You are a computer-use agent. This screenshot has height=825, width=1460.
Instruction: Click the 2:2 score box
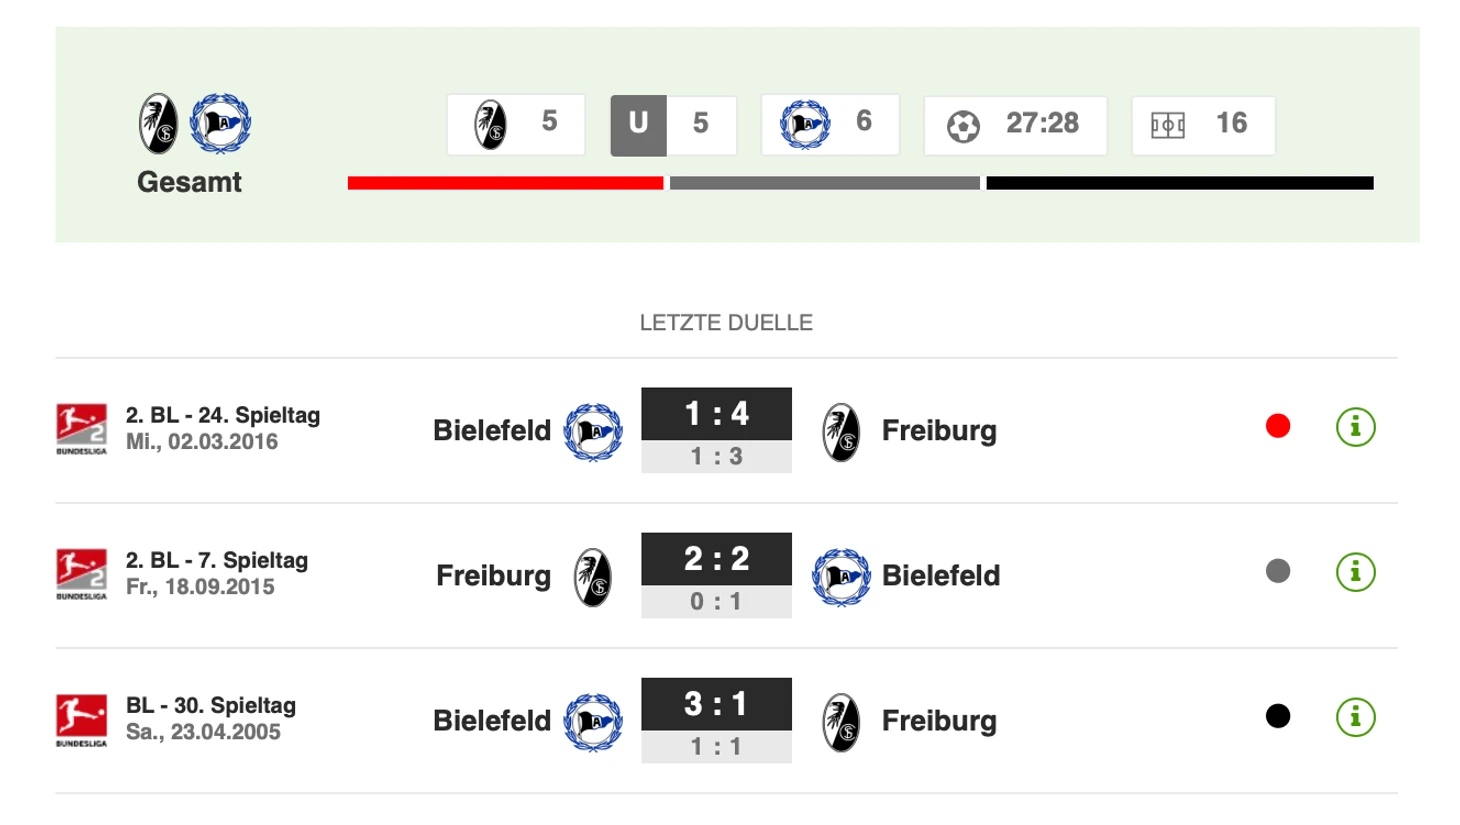click(716, 559)
